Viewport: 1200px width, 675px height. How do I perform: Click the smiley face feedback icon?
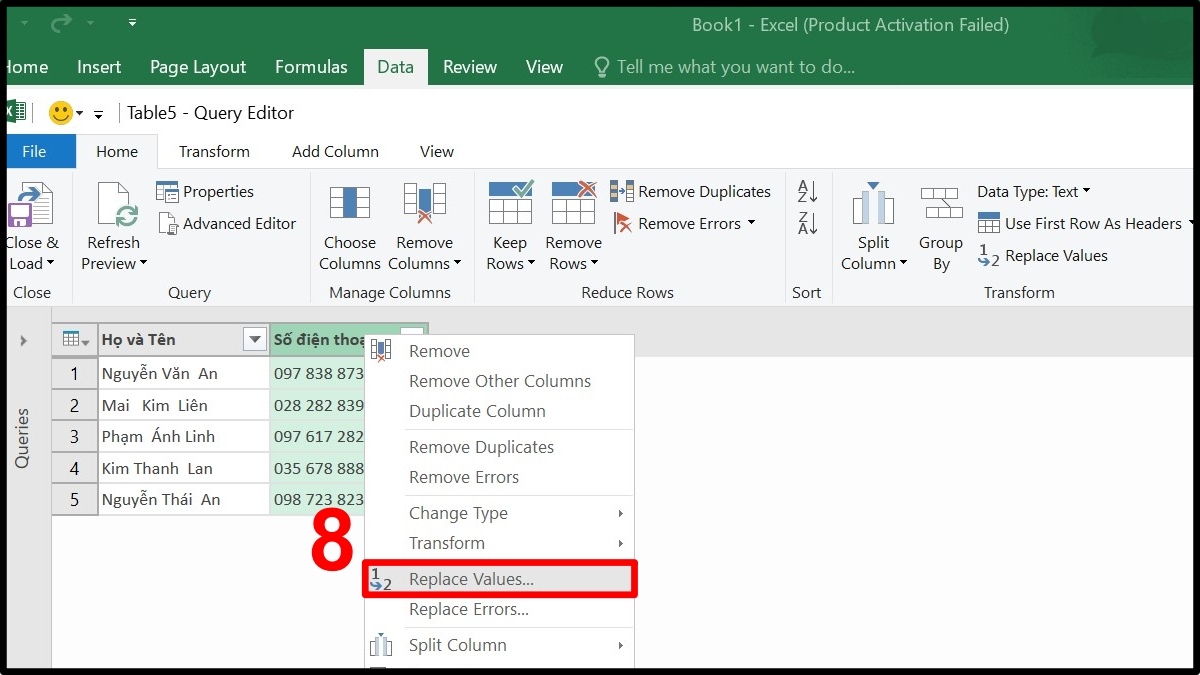(62, 112)
